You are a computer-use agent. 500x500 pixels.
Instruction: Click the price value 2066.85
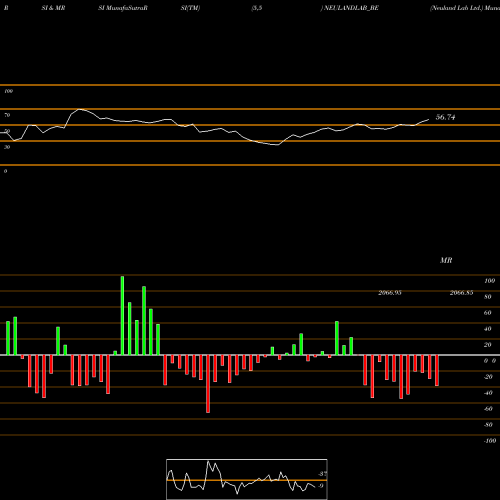461,293
